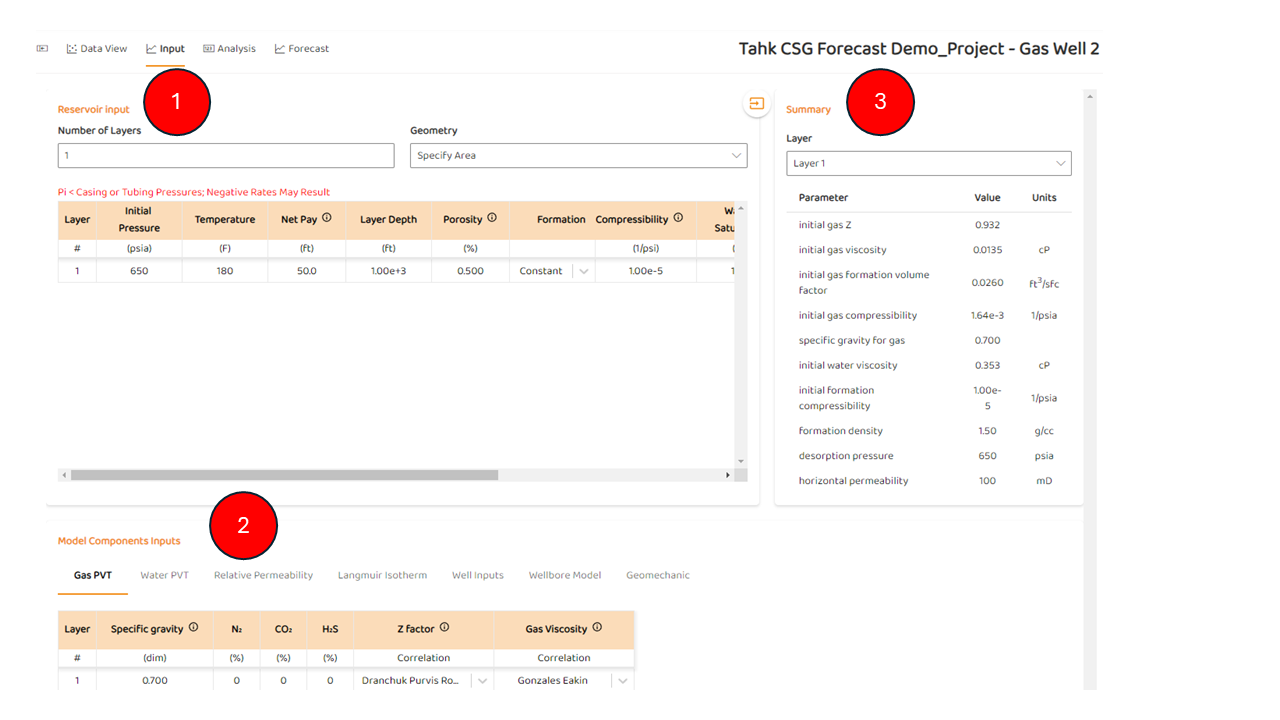1280x720 pixels.
Task: Open the Geometry dropdown
Action: (x=578, y=156)
